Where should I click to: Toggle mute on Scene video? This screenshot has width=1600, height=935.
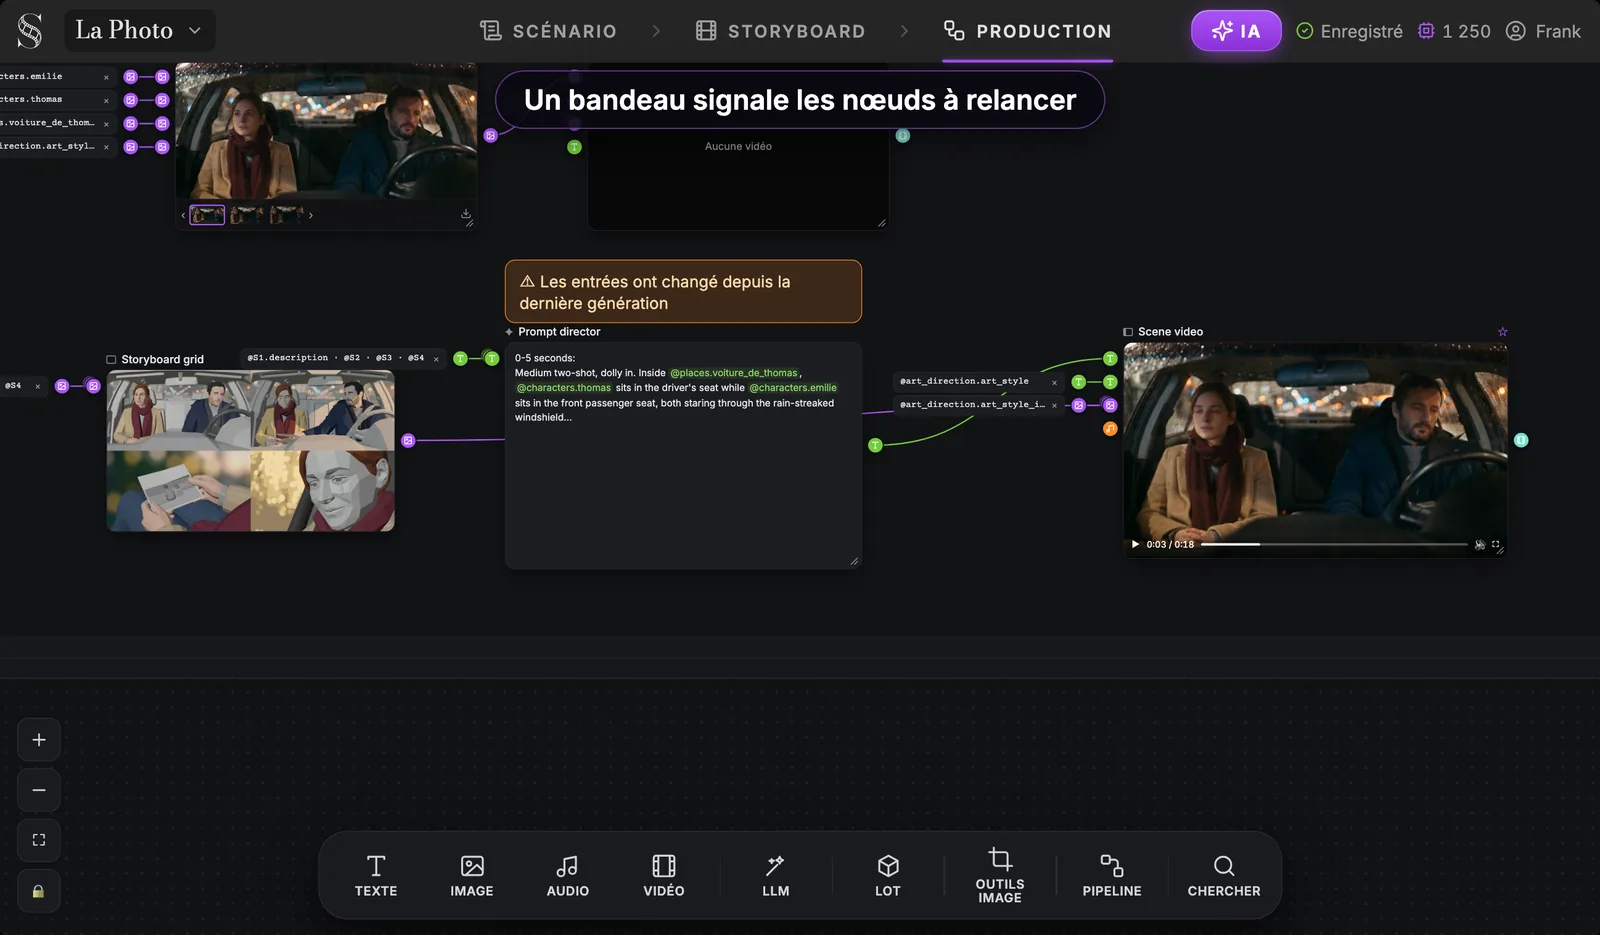click(x=1480, y=544)
